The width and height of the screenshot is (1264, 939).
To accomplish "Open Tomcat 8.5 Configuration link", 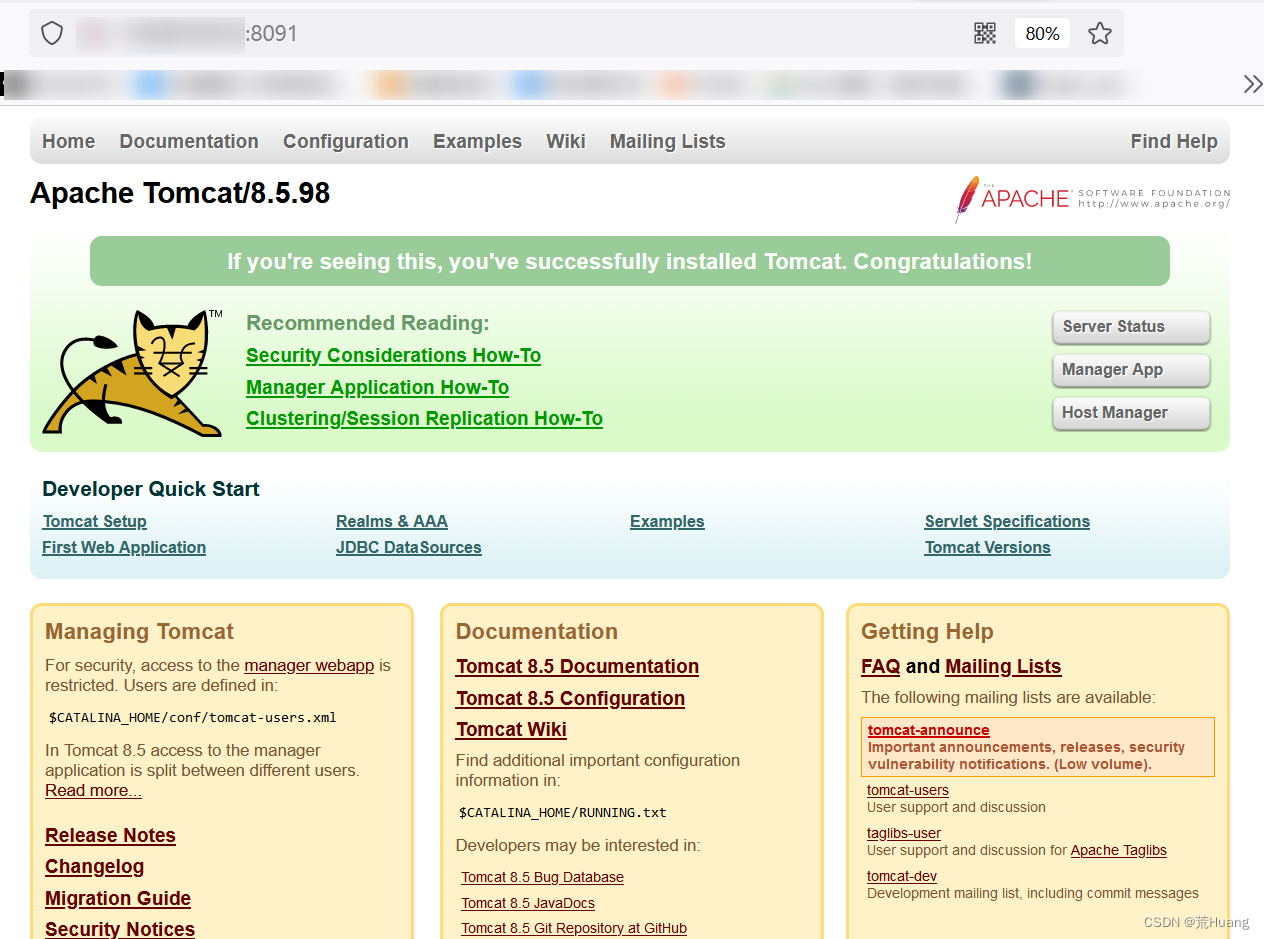I will click(x=570, y=699).
